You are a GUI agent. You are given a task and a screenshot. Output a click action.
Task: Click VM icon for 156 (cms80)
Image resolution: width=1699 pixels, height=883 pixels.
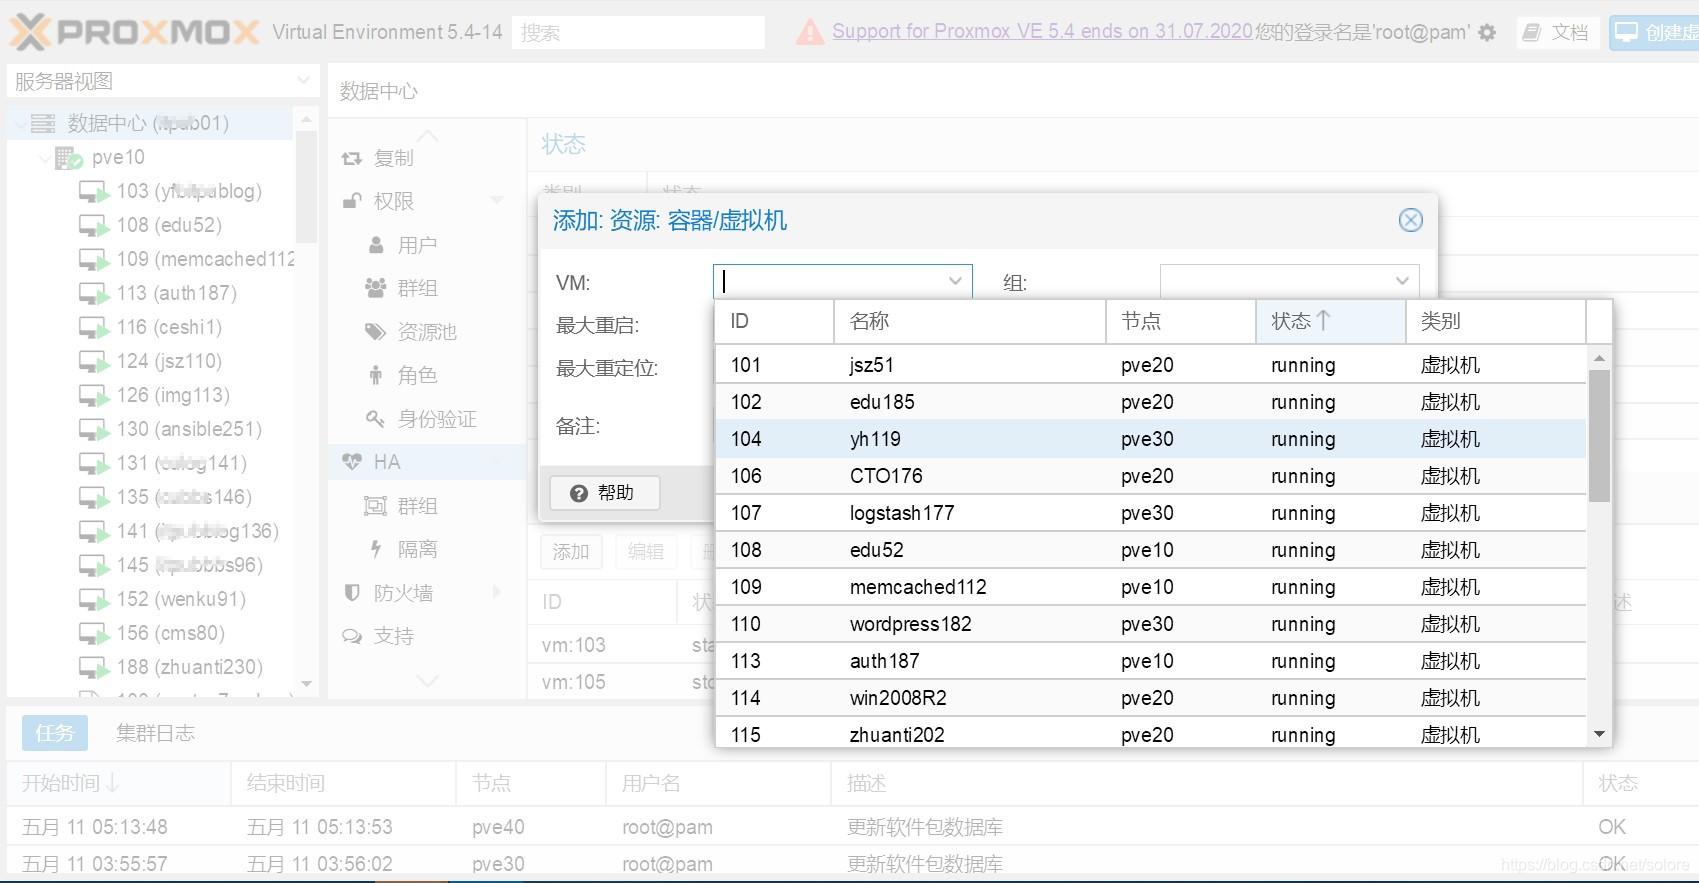94,634
